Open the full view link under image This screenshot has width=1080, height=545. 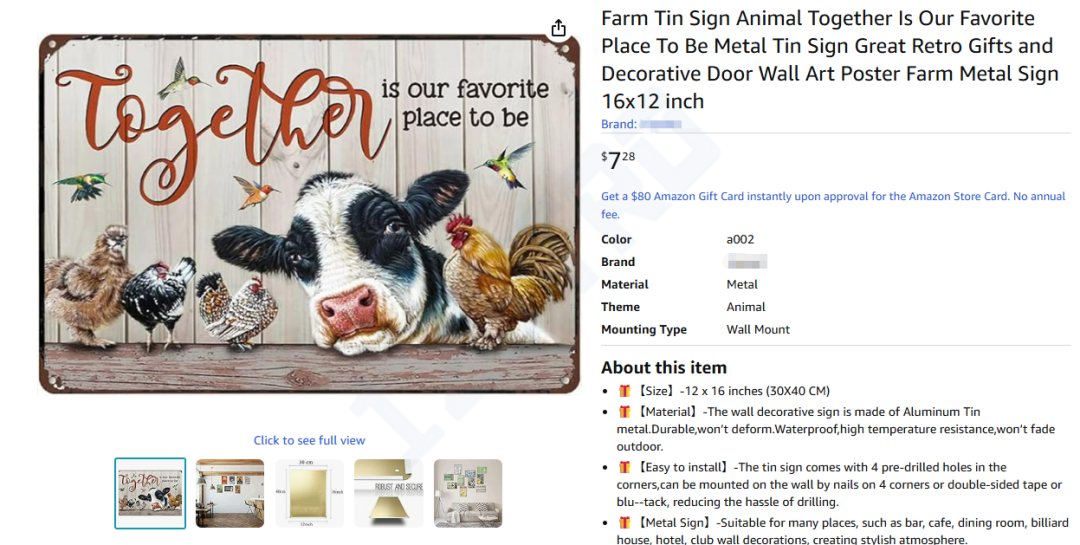309,440
